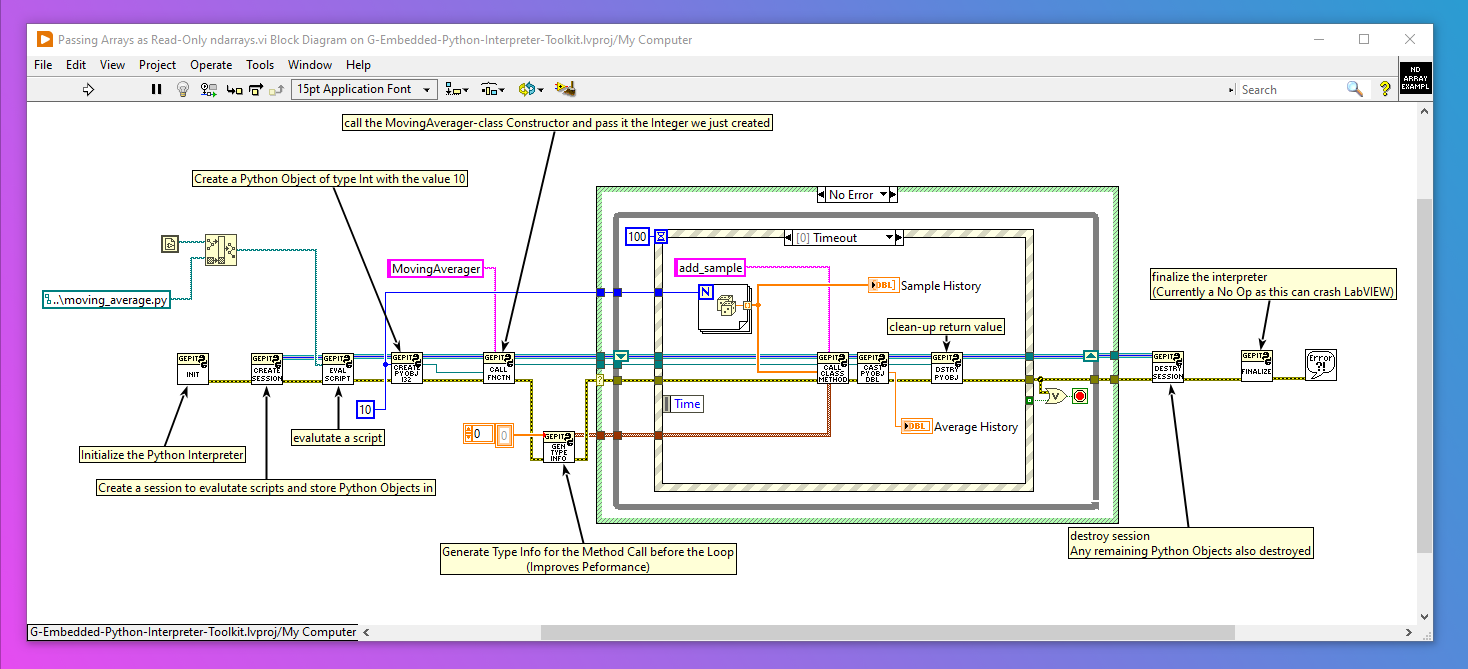Screen dimensions: 1468x669
Task: Click the add_sample string constant
Action: (x=710, y=268)
